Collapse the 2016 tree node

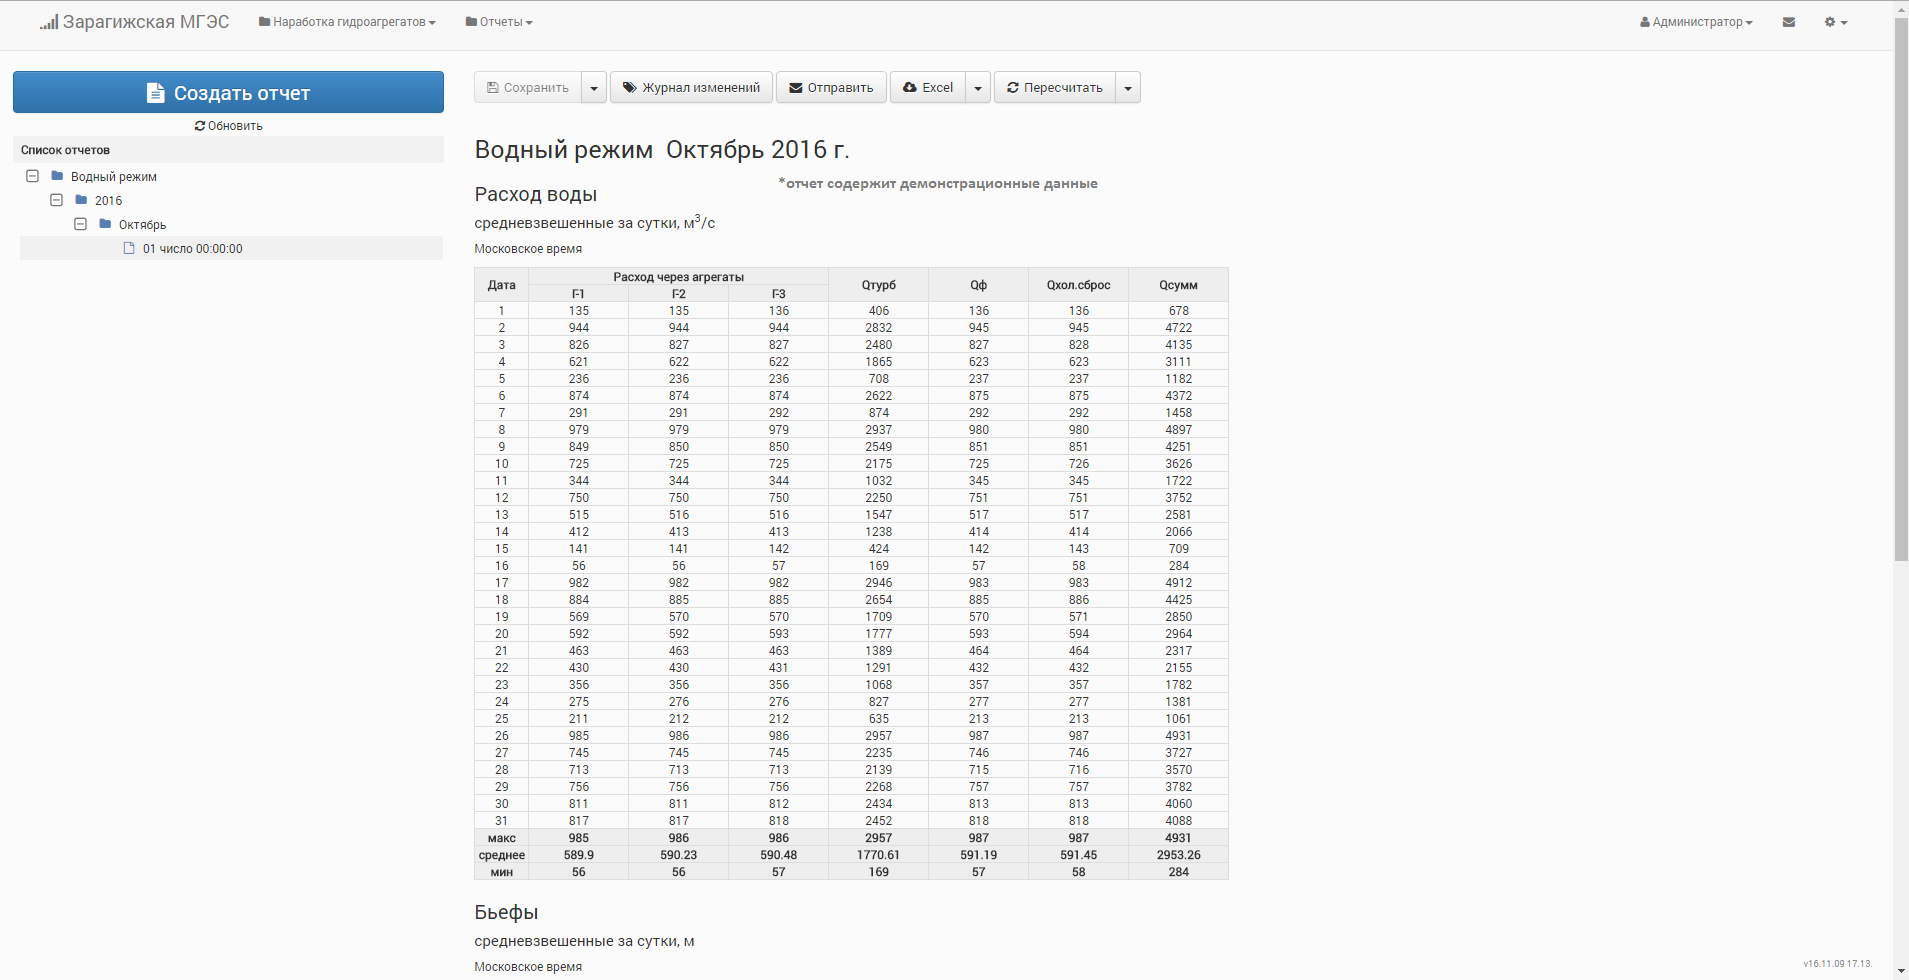point(56,200)
